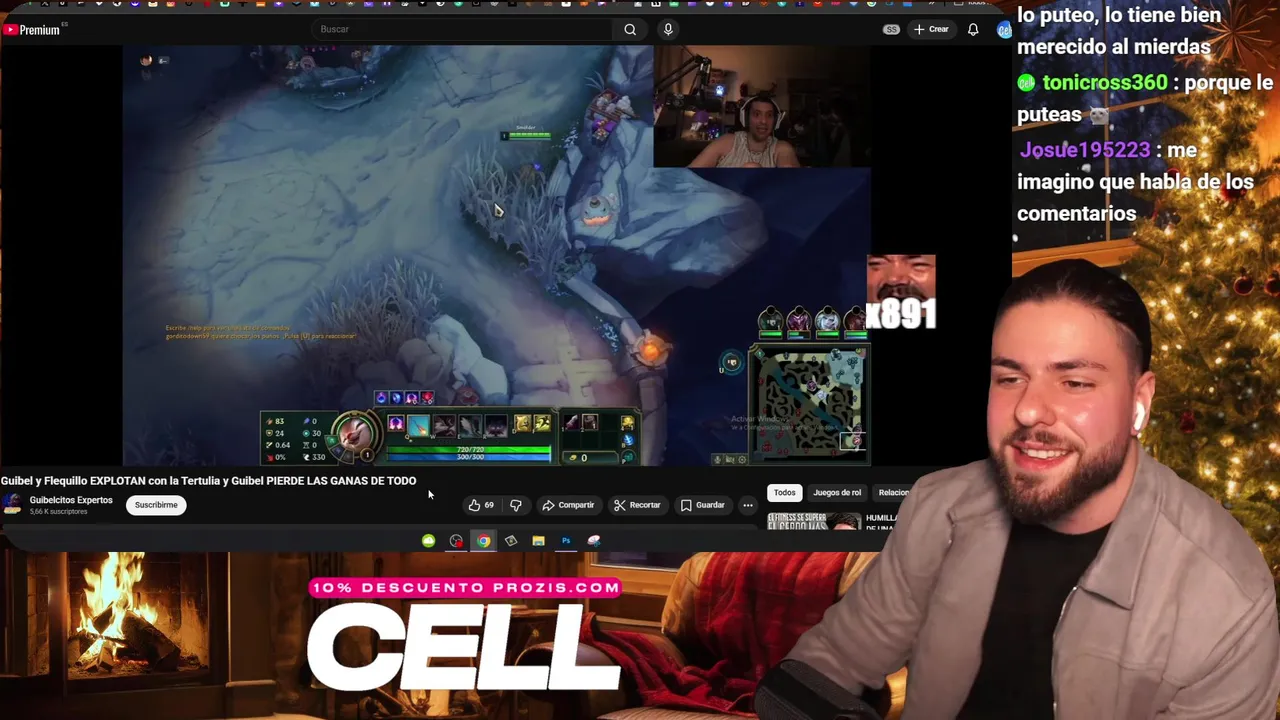Open the Compartir share dialog
The image size is (1280, 720).
coord(568,505)
